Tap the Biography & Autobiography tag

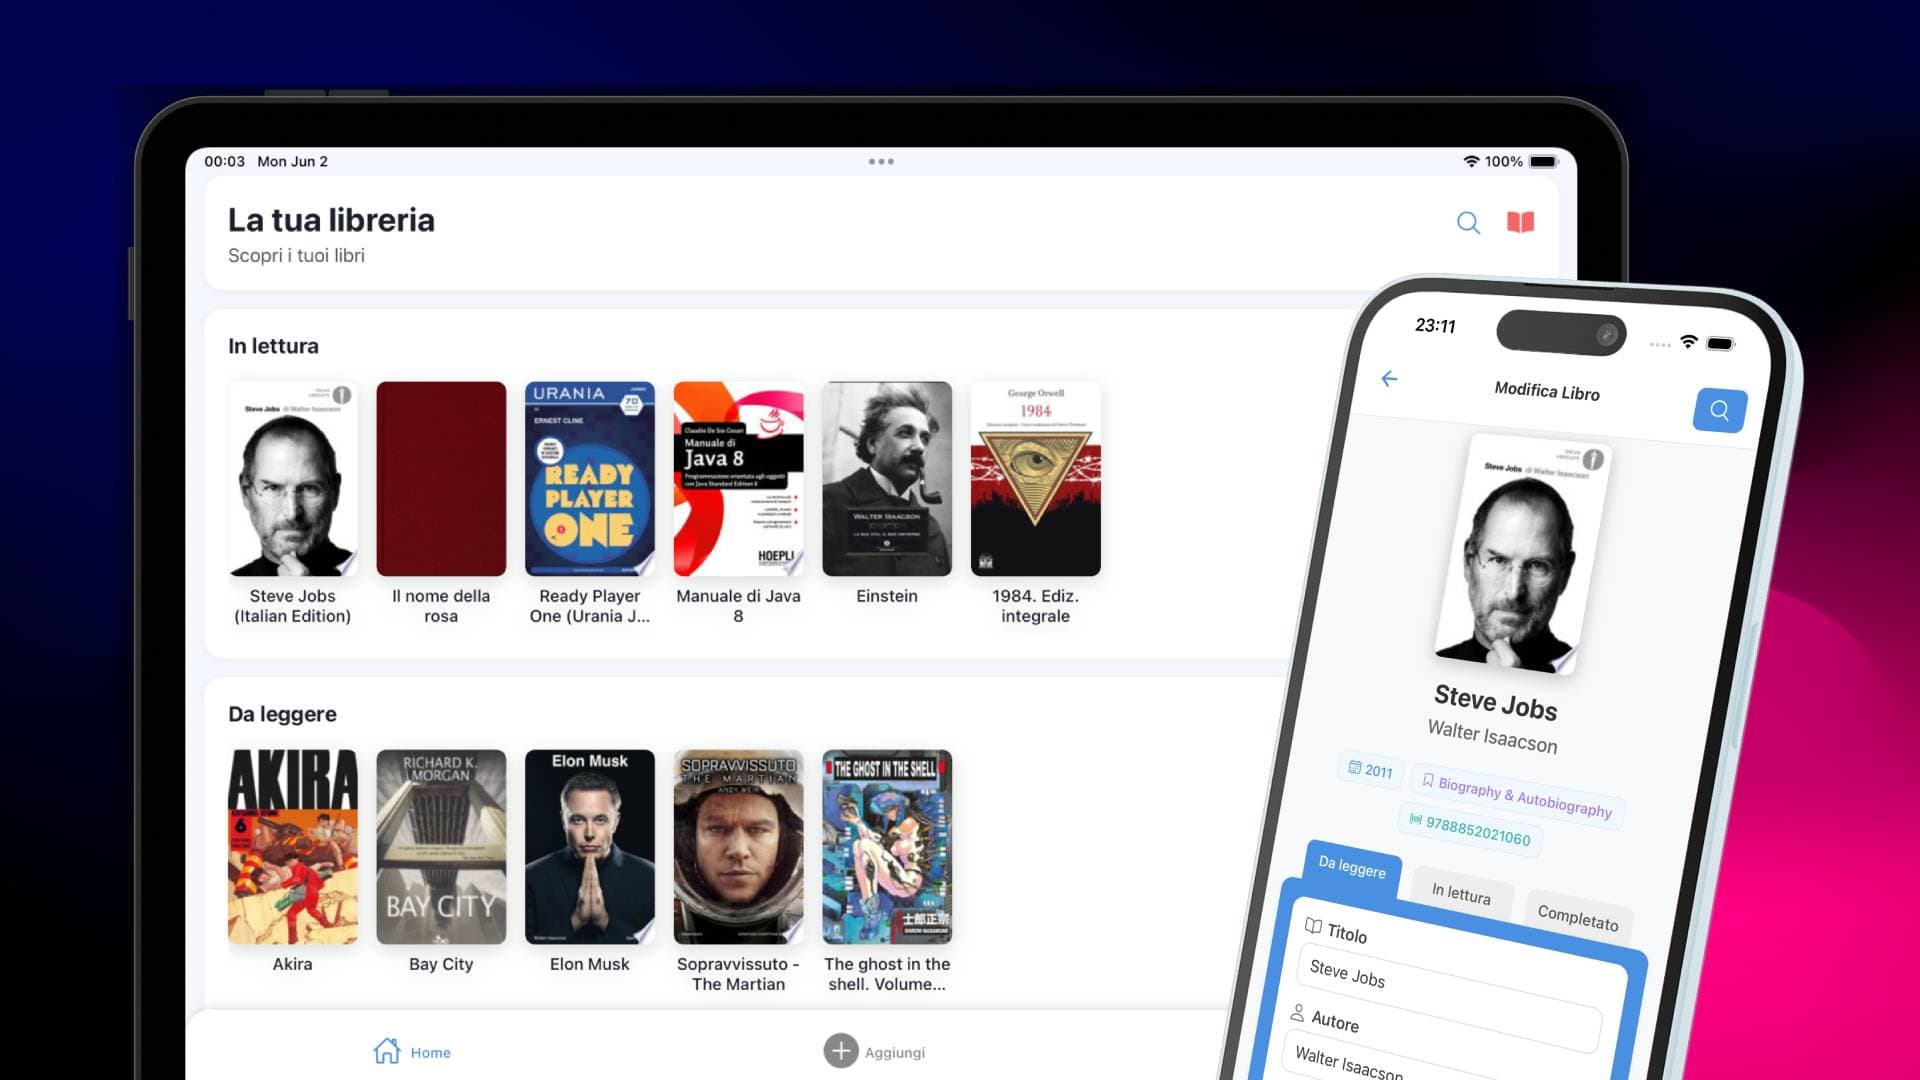coord(1517,796)
